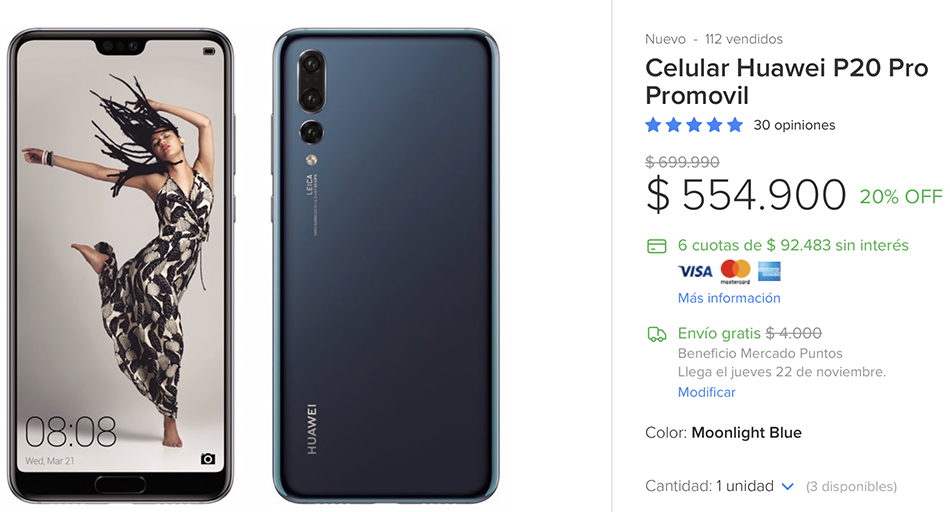This screenshot has height=512, width=950.
Task: Click the 20% OFF discount label
Action: (x=901, y=196)
